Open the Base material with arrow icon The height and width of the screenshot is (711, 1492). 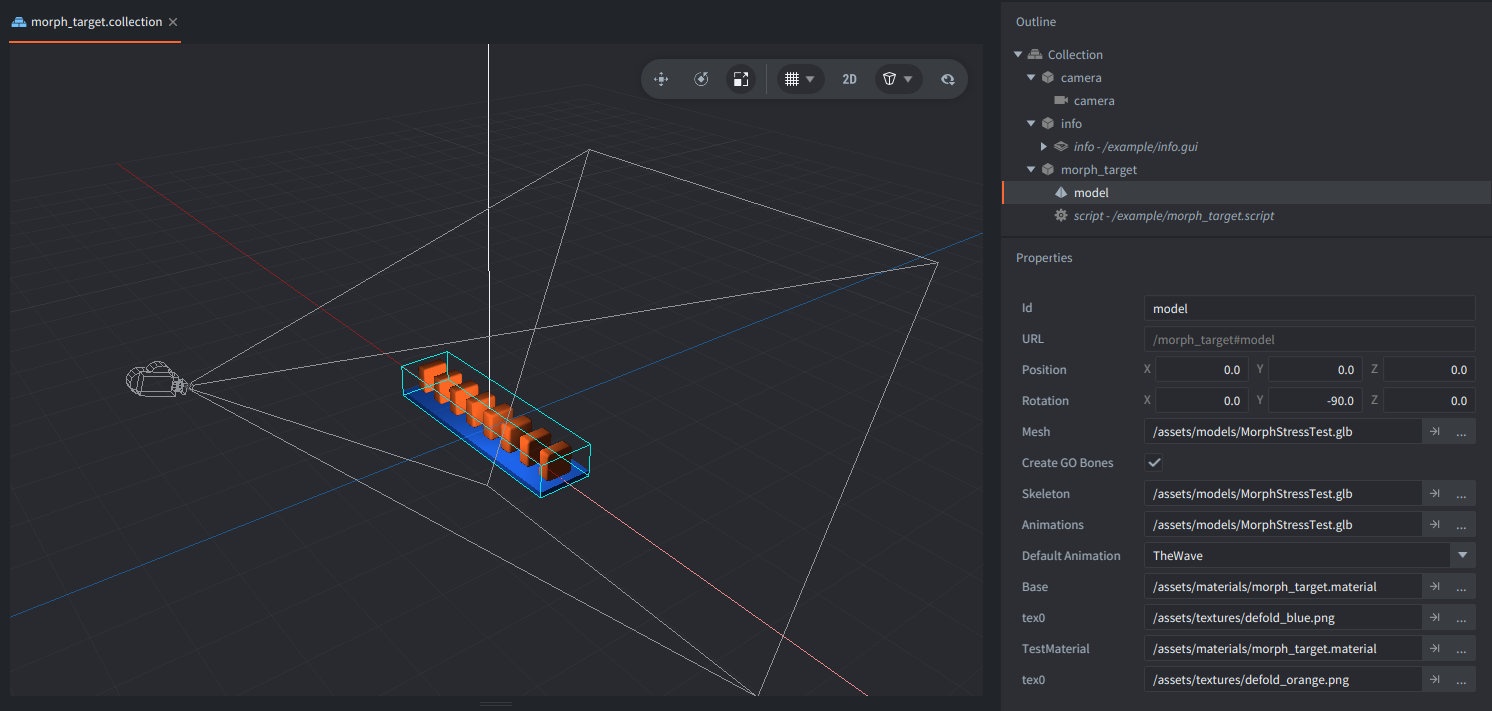coord(1435,587)
